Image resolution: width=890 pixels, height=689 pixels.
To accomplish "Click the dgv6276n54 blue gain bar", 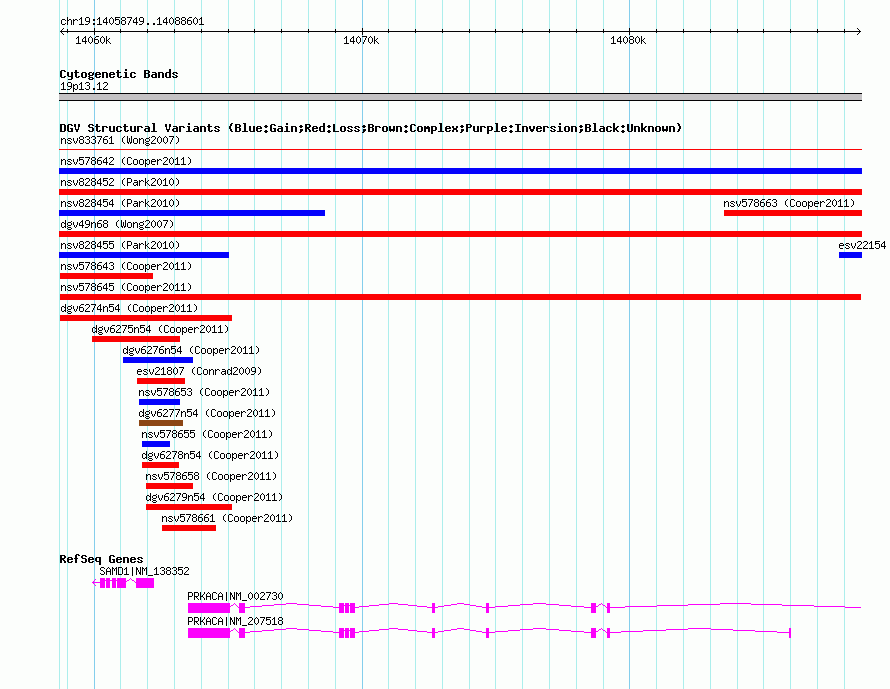I will tap(158, 360).
